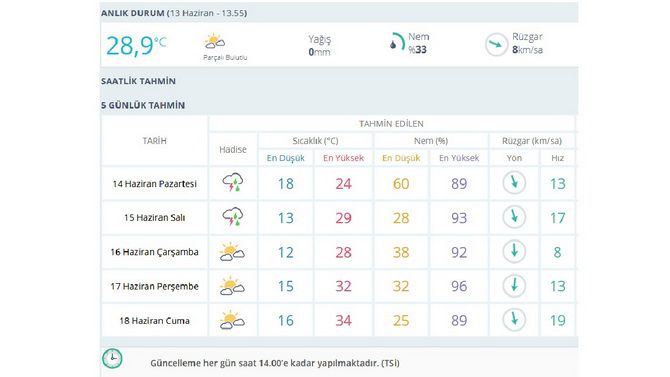
Task: Click minimum humidity 38 for 16 Haziran
Action: pyautogui.click(x=401, y=252)
